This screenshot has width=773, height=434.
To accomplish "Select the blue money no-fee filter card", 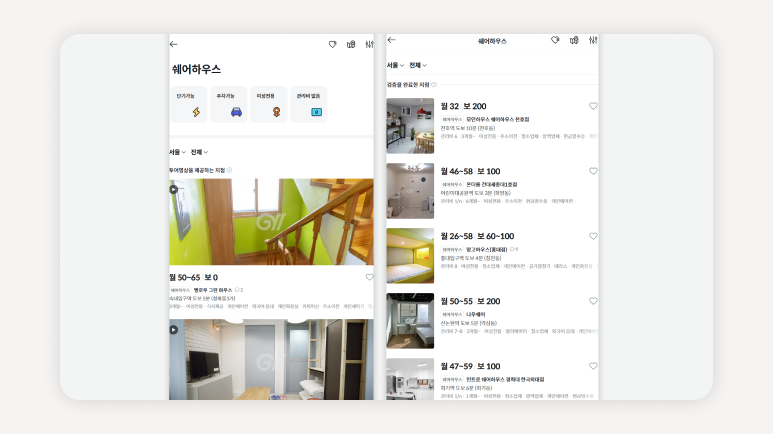I will tap(309, 105).
